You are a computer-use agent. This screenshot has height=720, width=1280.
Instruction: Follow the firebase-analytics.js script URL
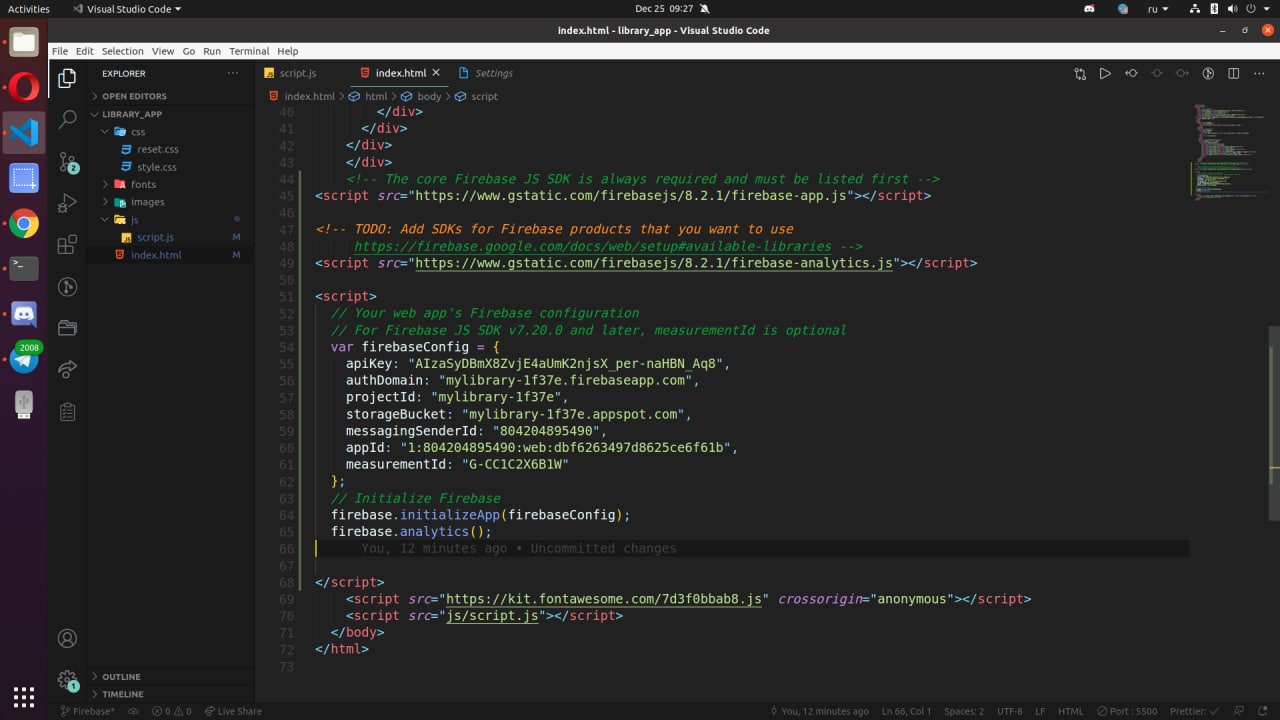(x=654, y=263)
